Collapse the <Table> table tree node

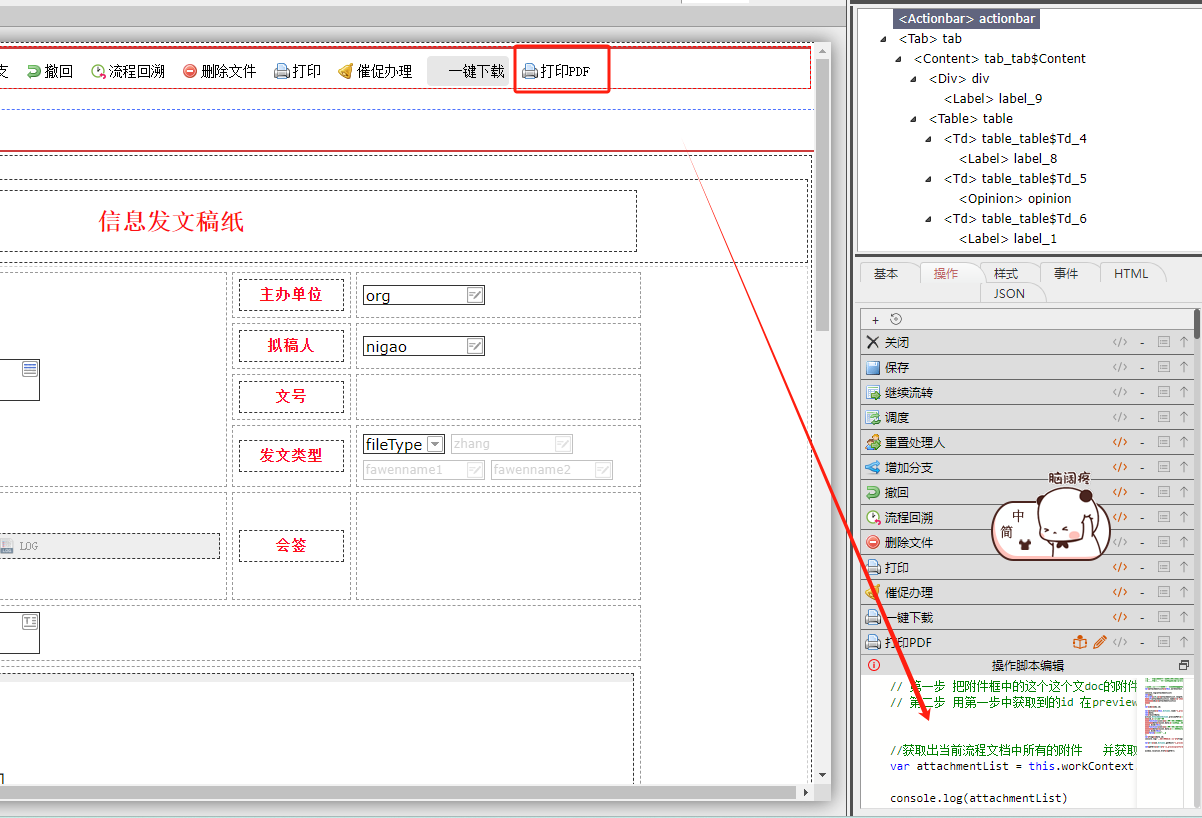point(914,119)
